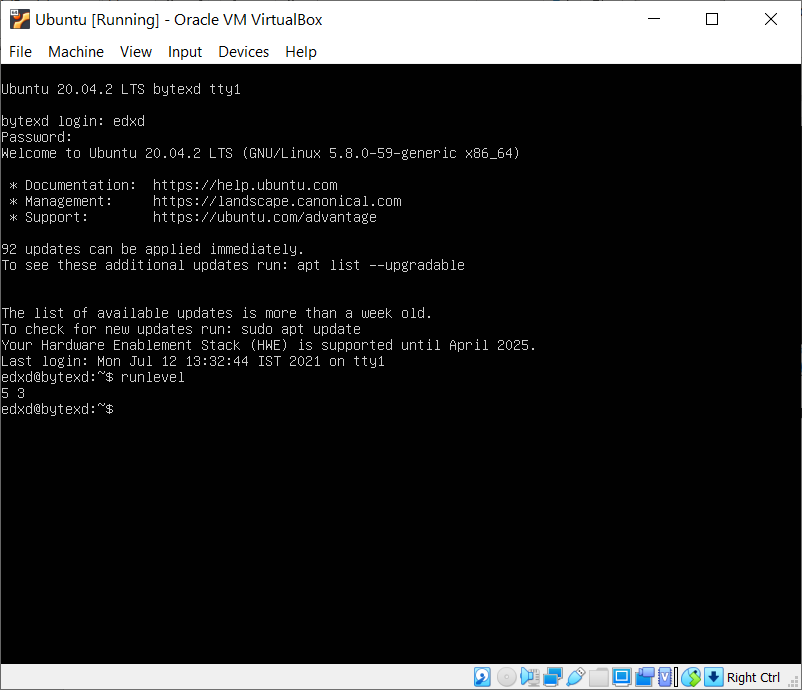Open the Machine menu
Viewport: 802px width, 690px height.
(x=75, y=52)
